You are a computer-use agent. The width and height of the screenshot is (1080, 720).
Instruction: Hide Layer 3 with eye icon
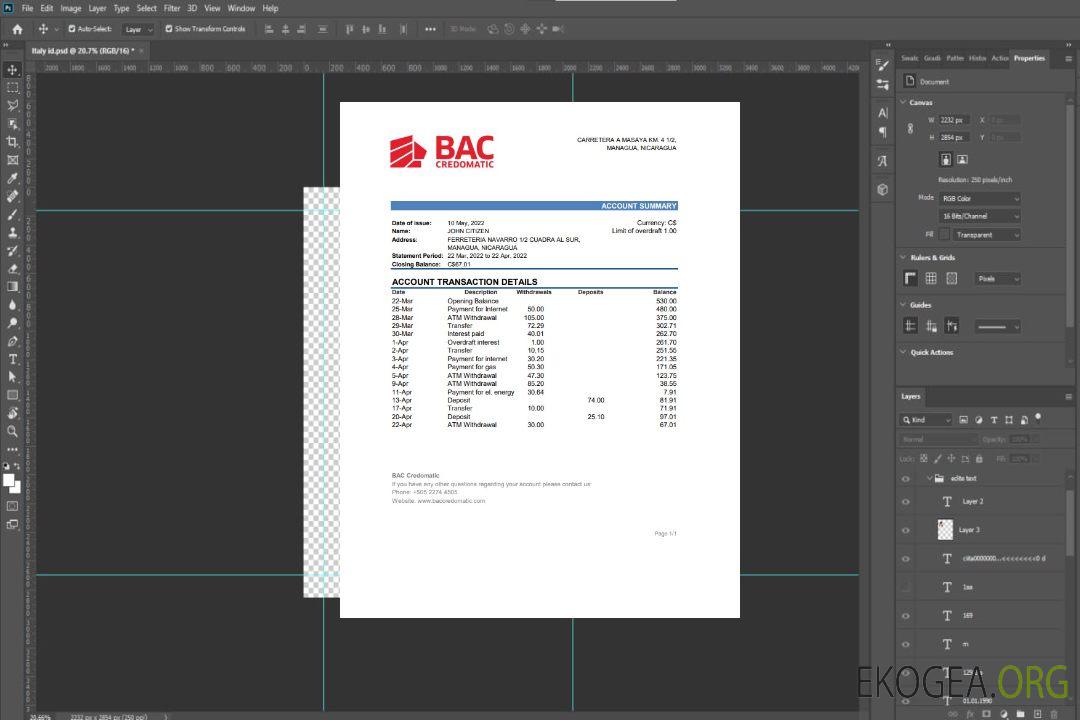coord(906,531)
